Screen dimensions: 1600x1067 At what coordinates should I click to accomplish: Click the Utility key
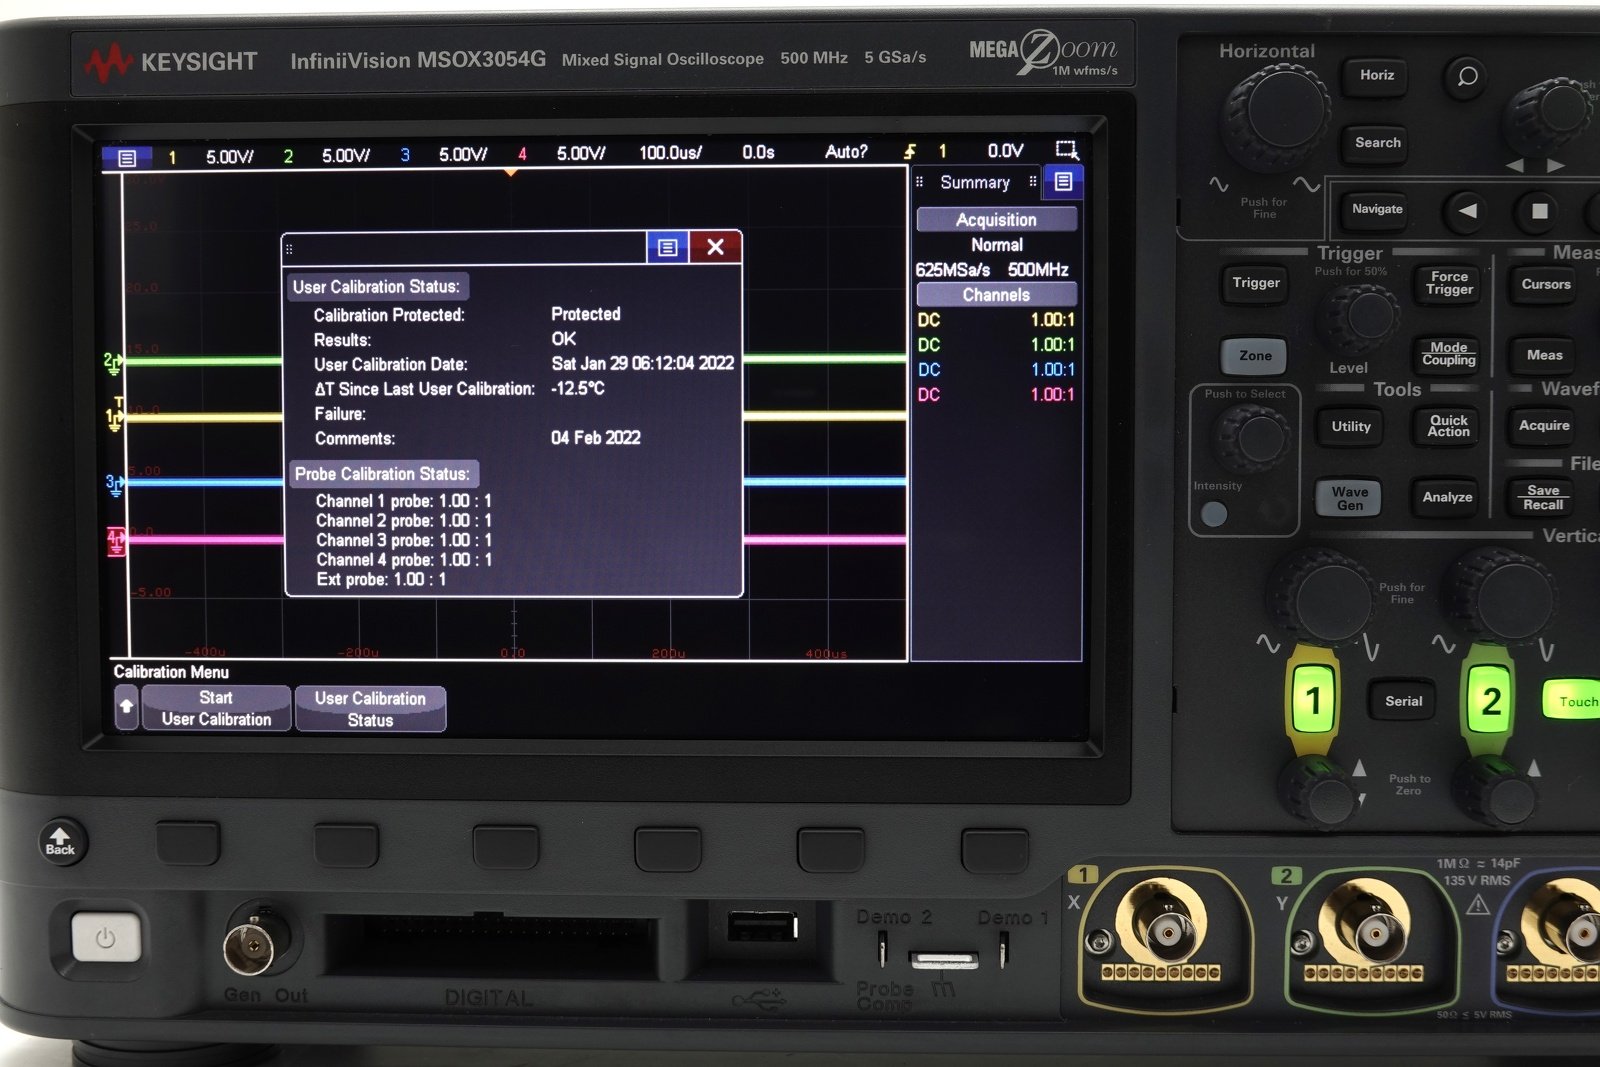[1351, 427]
